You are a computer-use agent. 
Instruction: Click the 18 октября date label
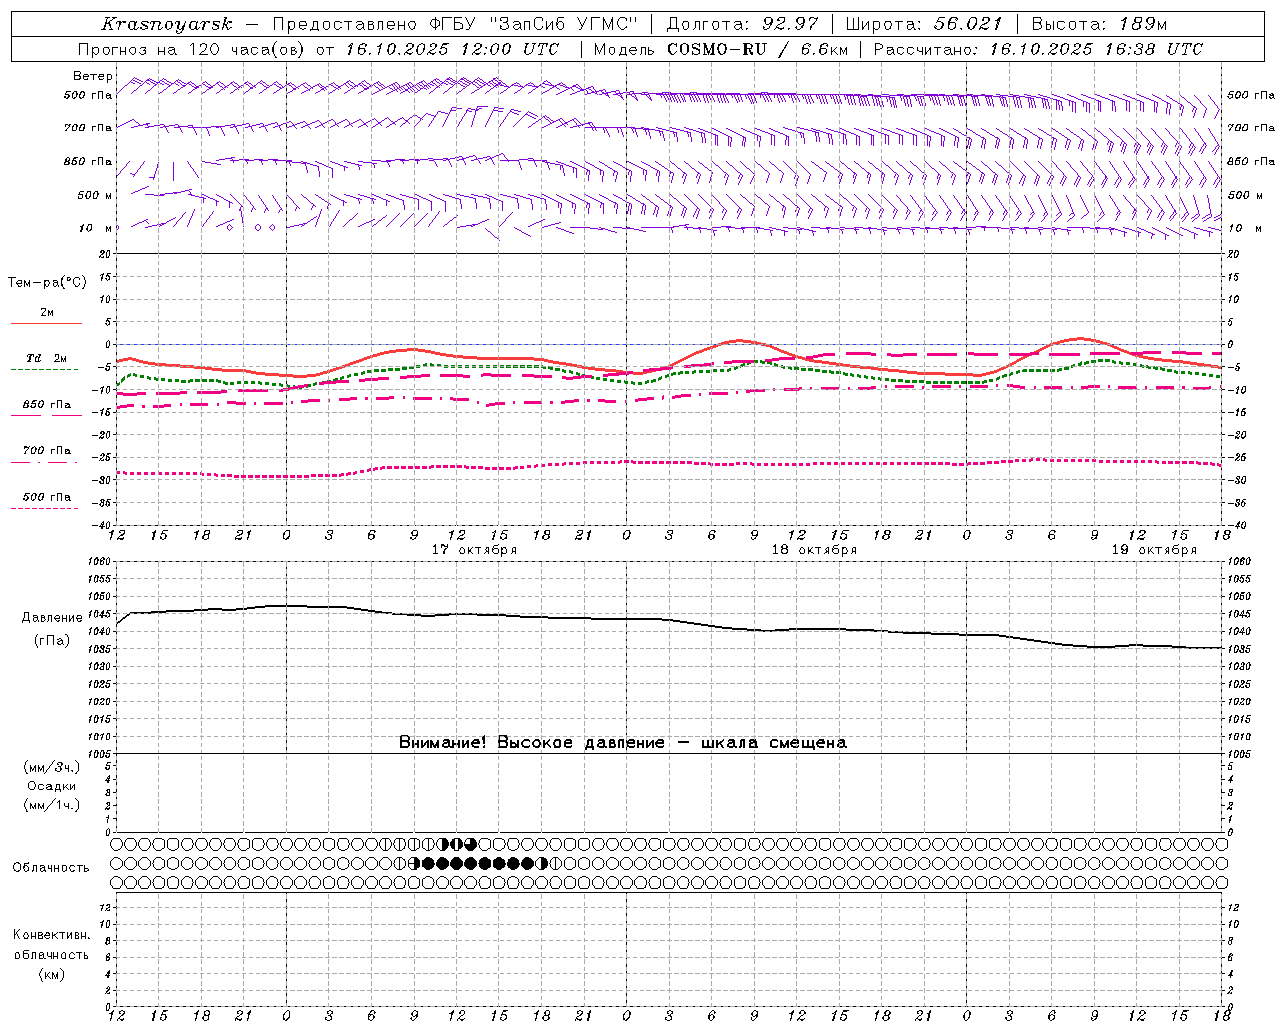814,550
